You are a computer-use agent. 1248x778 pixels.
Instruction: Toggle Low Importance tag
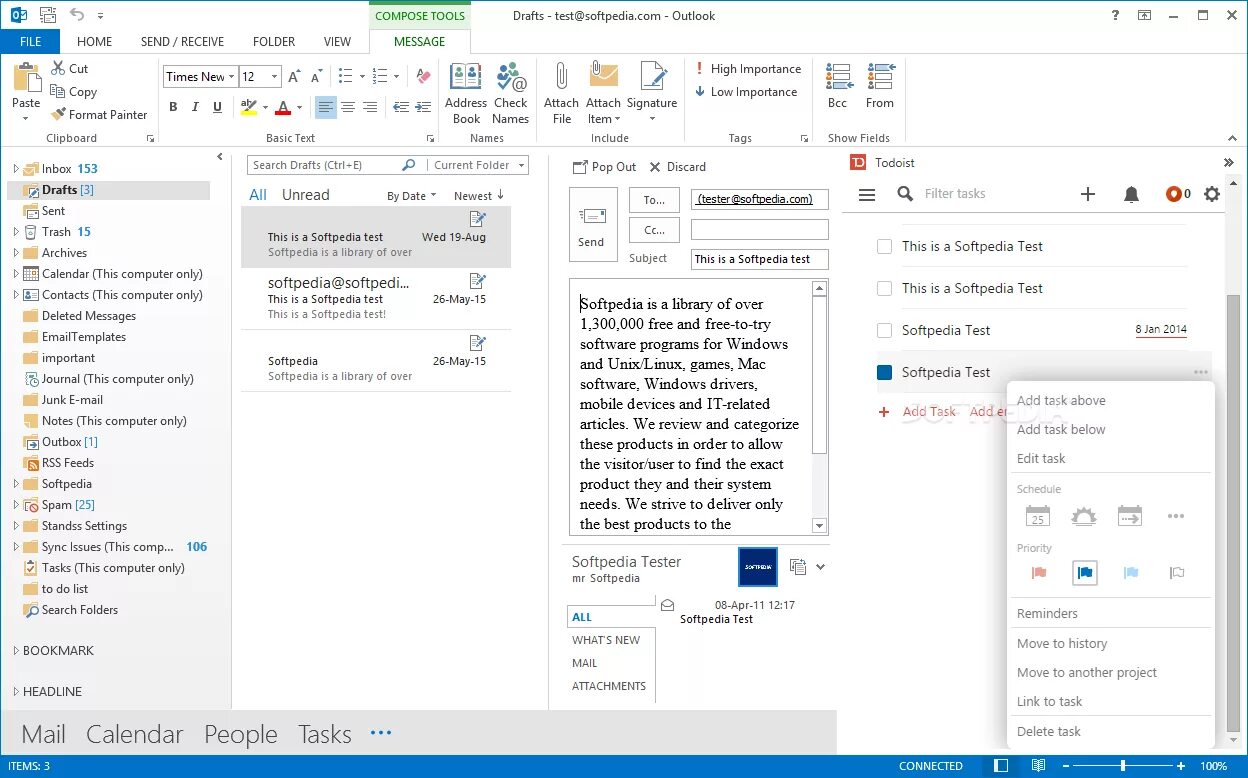tap(746, 92)
